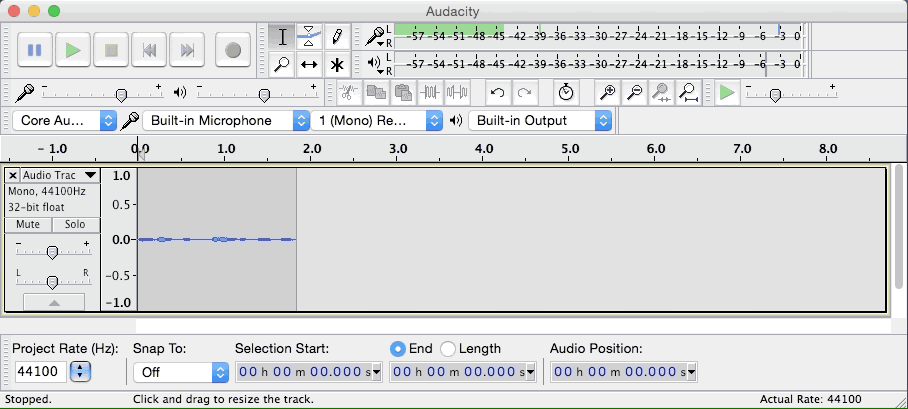
Task: Select the Time Shift tool
Action: (309, 64)
